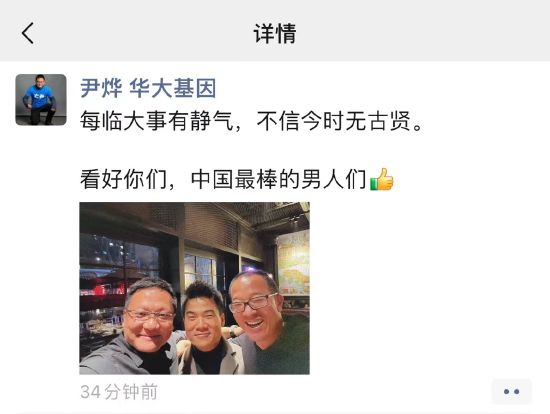Screen dimensions: 550x414
Task: Tap the two-dot like and comment button
Action: click(511, 392)
